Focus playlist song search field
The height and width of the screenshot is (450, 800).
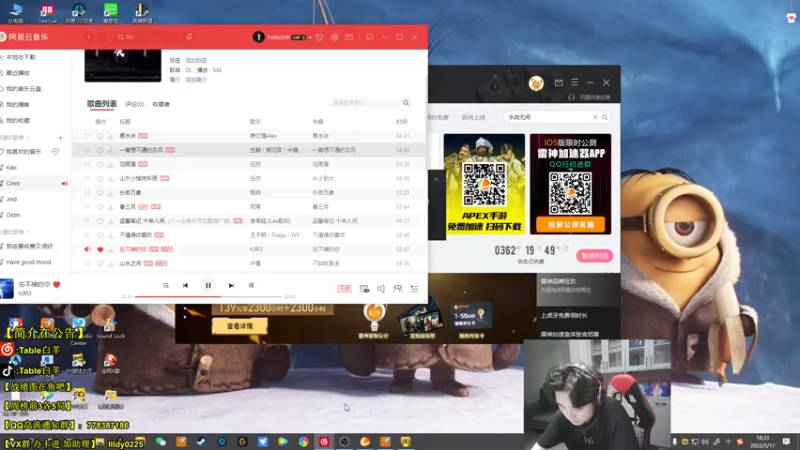370,103
